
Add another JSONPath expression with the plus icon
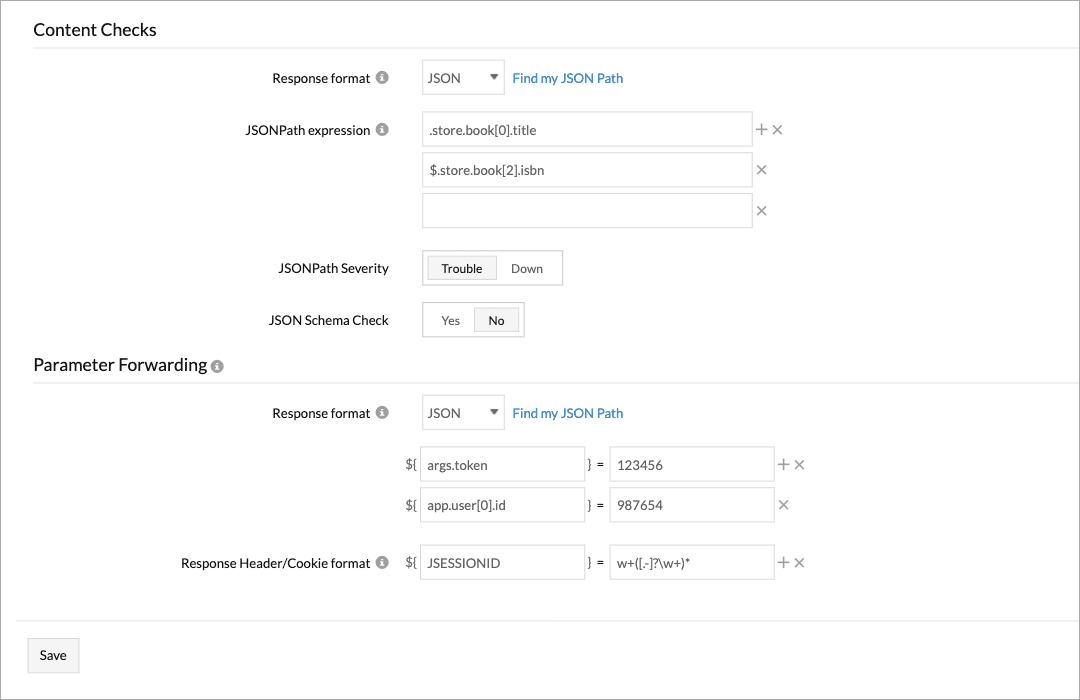[x=760, y=129]
